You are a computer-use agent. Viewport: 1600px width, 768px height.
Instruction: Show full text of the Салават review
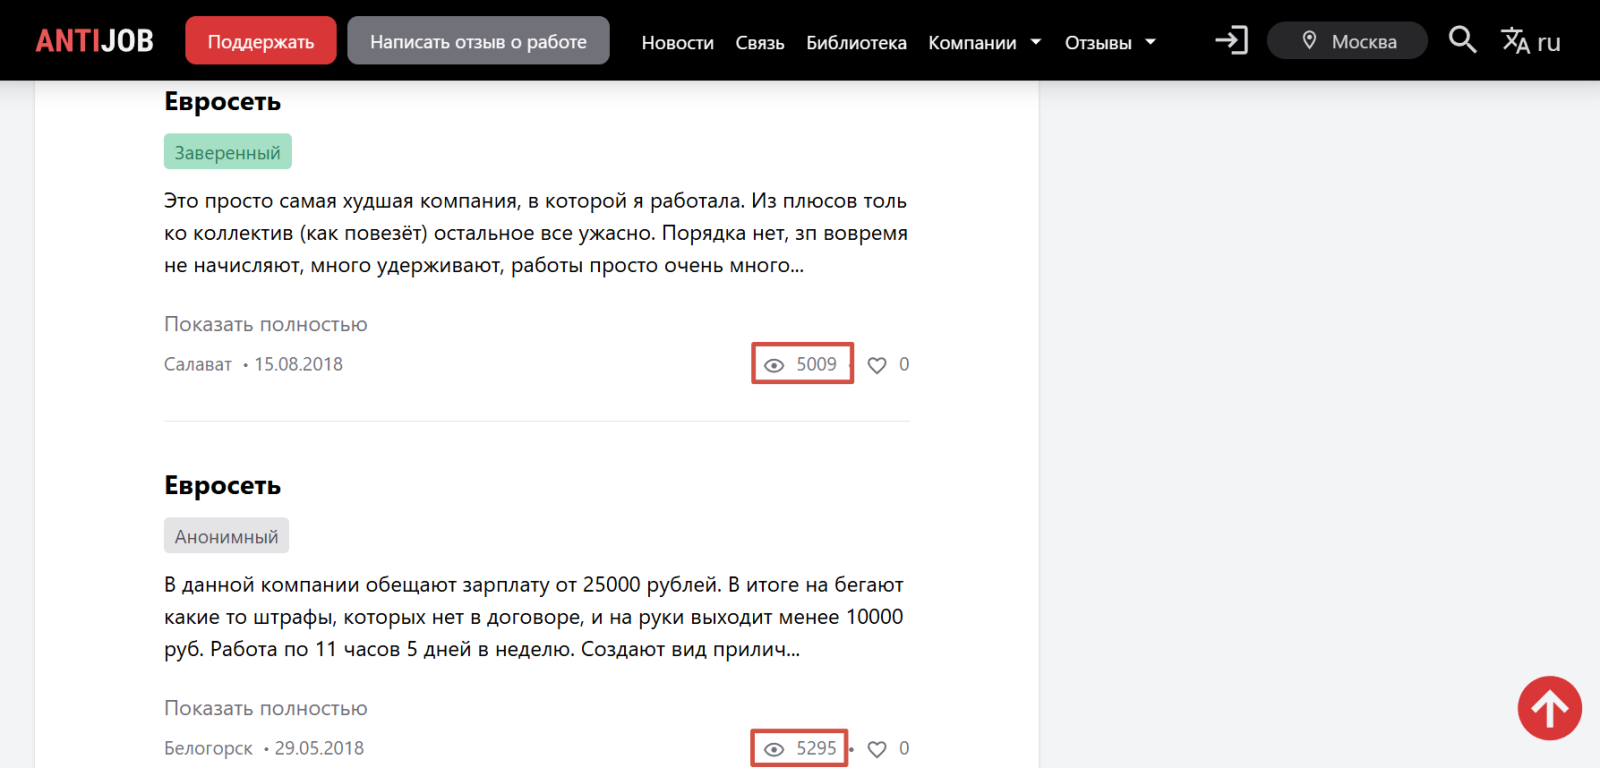click(x=266, y=324)
